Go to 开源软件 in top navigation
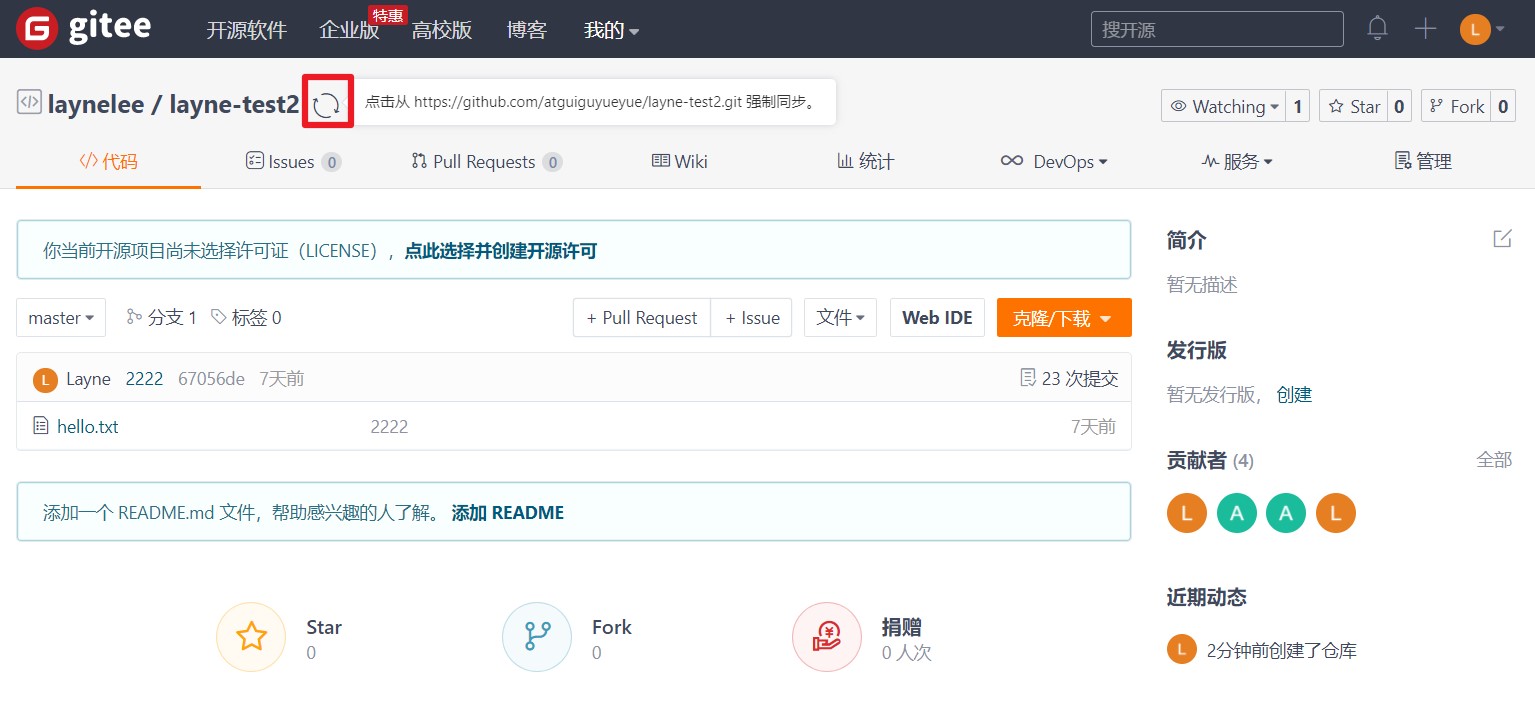Screen dimensions: 1535x705 [x=246, y=30]
